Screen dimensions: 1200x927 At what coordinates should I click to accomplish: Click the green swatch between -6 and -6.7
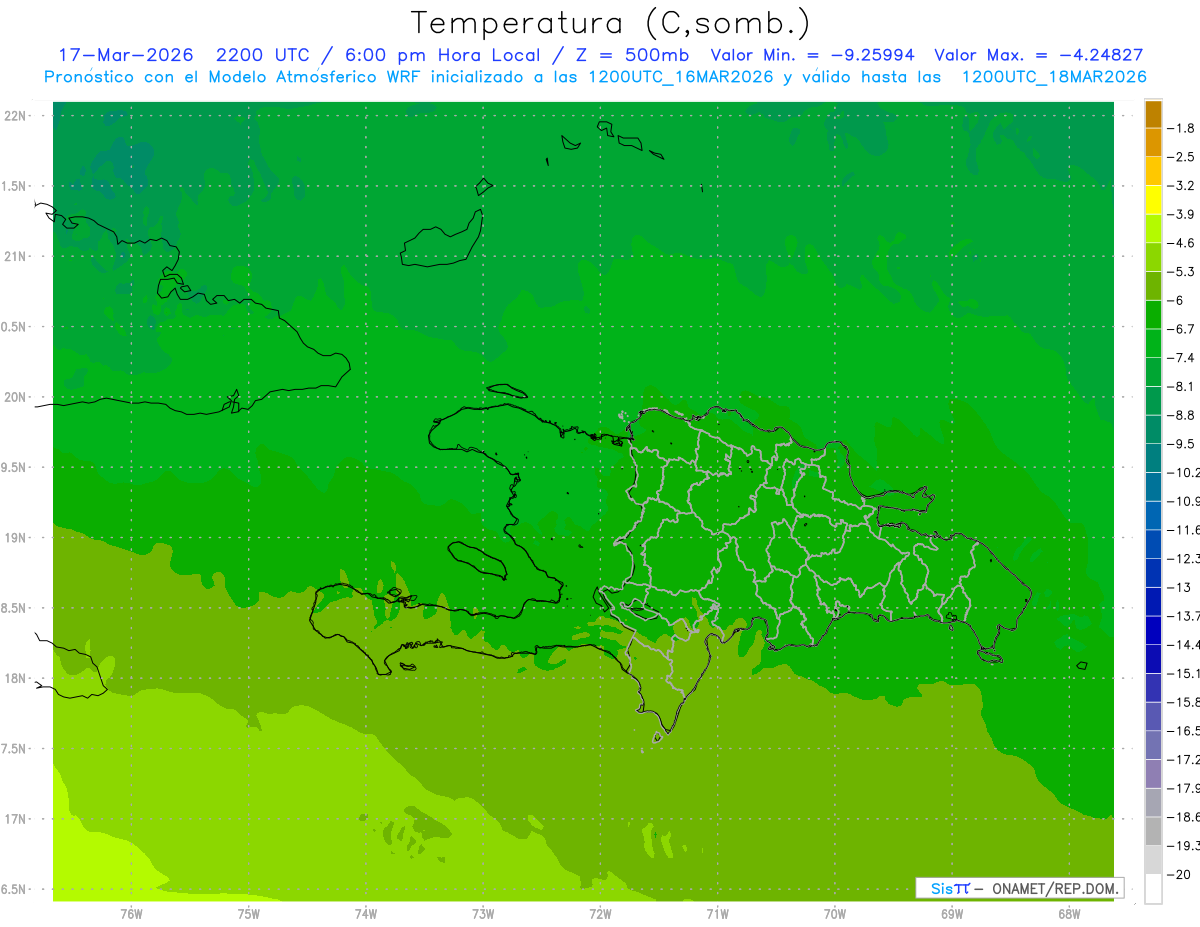tap(1153, 315)
